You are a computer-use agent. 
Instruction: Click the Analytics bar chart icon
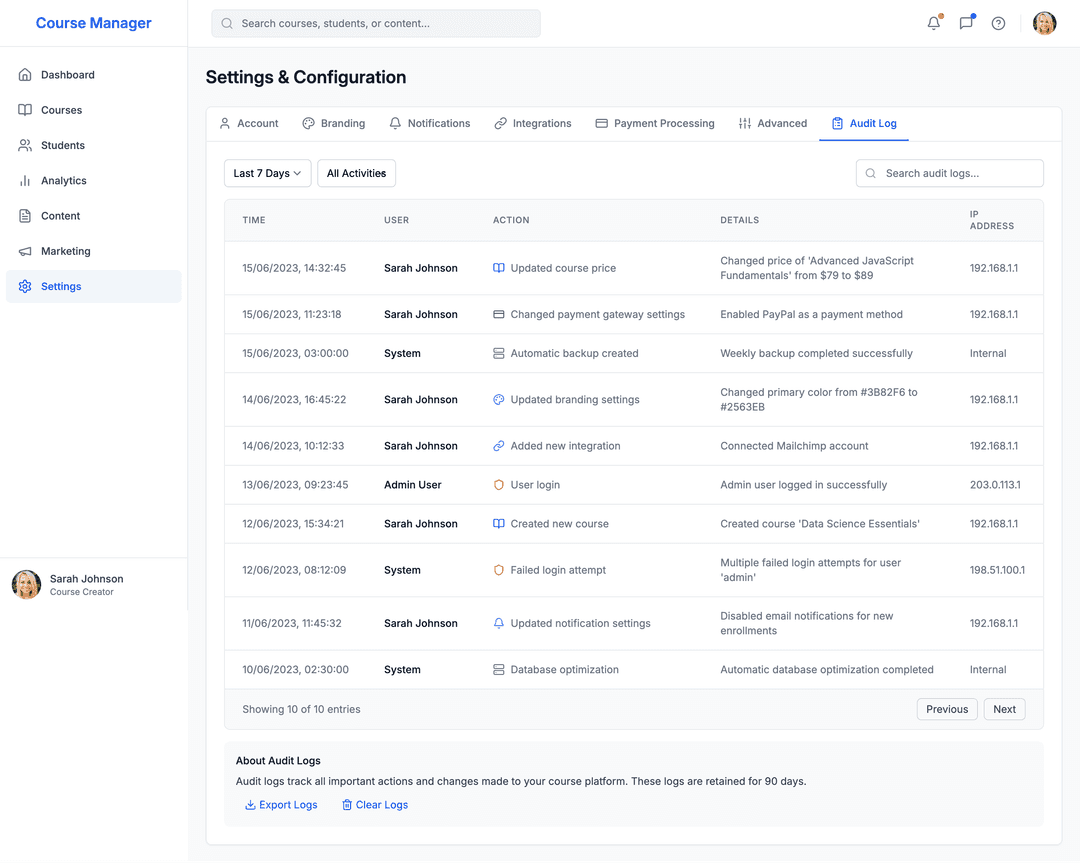(x=25, y=181)
